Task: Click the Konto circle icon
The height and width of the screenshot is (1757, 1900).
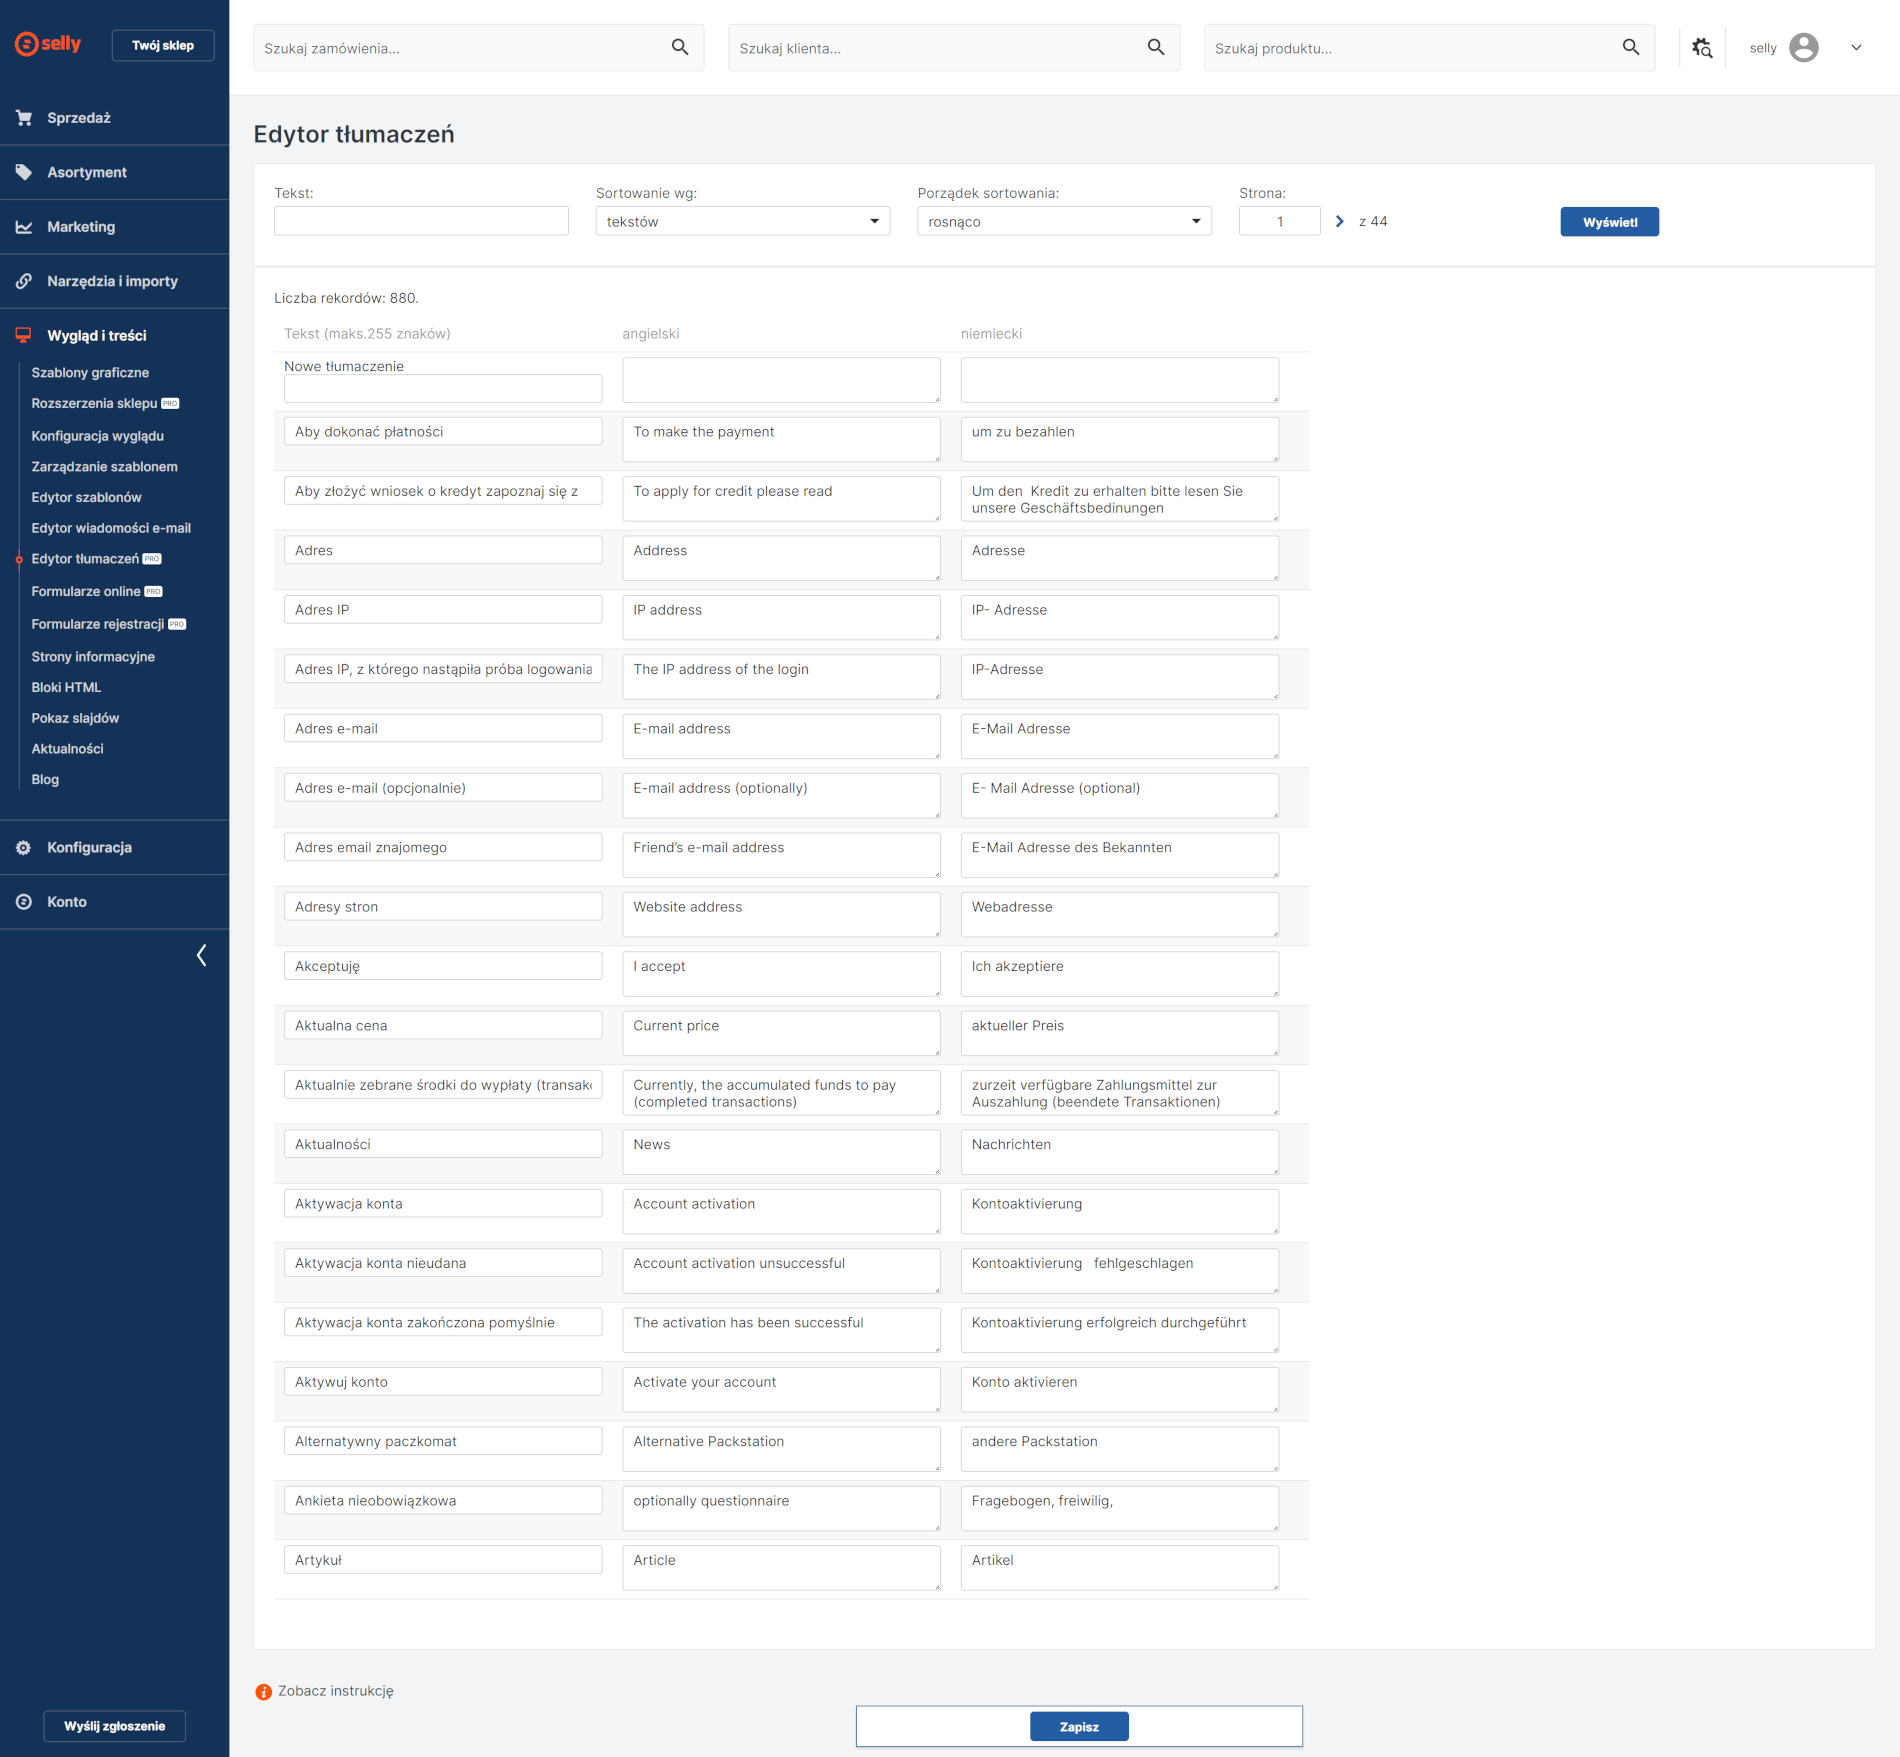Action: point(24,902)
